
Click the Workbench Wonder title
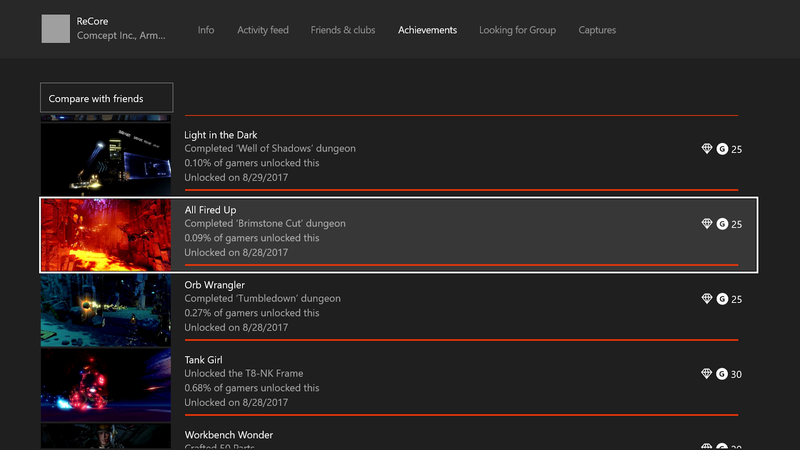229,435
